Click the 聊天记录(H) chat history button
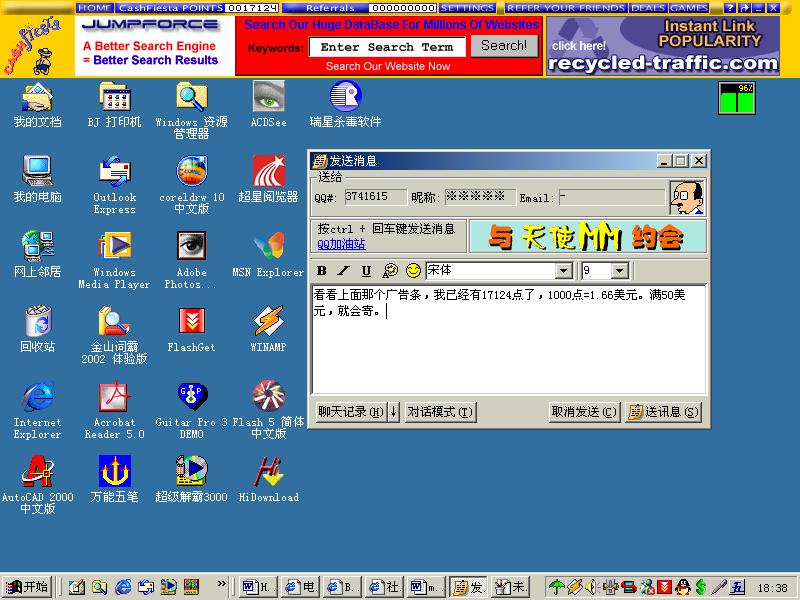Viewport: 800px width, 600px height. pos(351,412)
